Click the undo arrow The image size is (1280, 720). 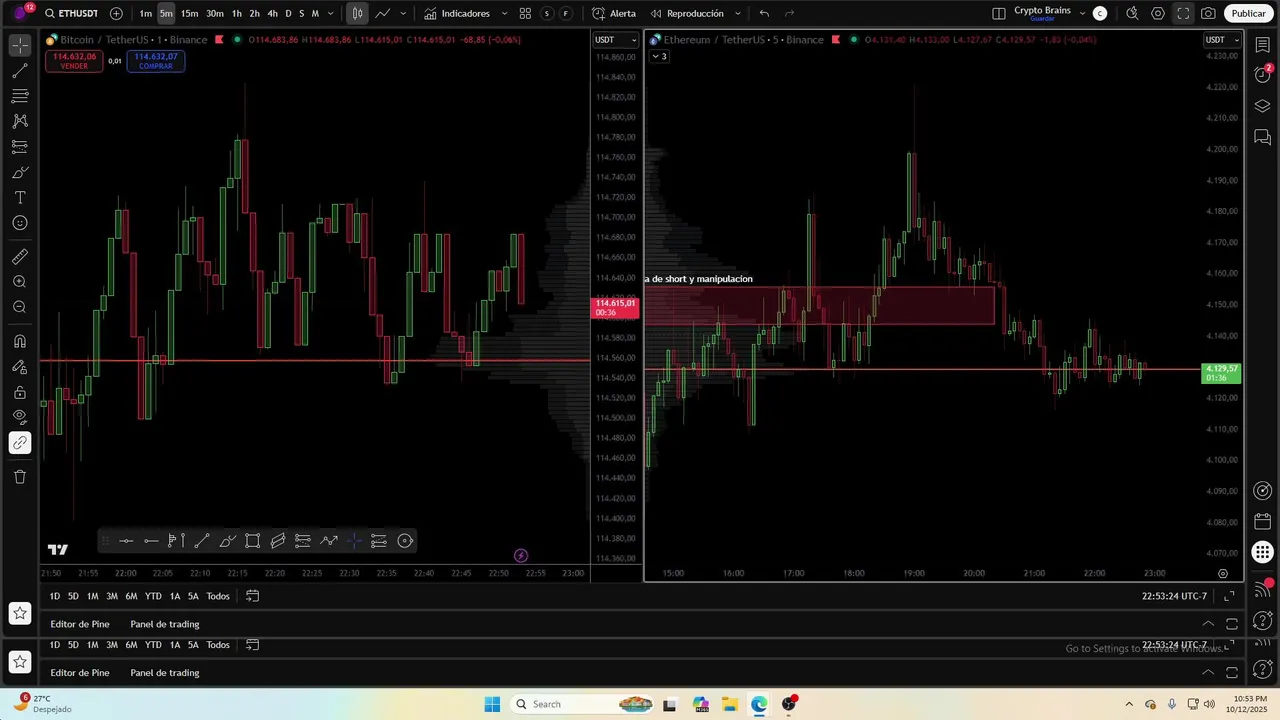pyautogui.click(x=765, y=14)
